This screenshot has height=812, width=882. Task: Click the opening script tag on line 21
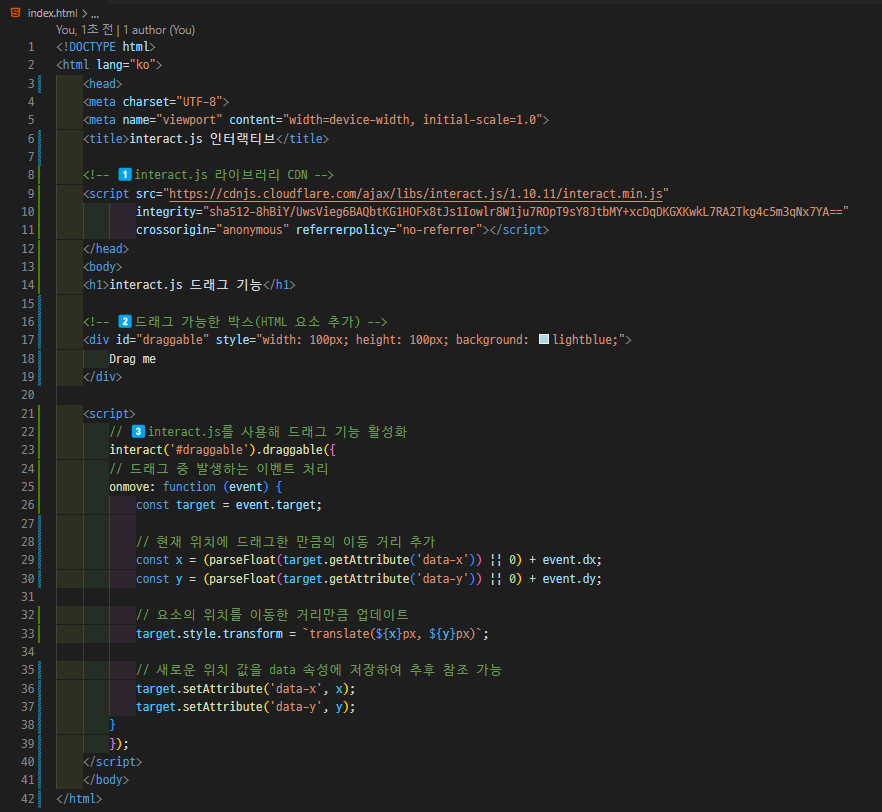pos(109,413)
